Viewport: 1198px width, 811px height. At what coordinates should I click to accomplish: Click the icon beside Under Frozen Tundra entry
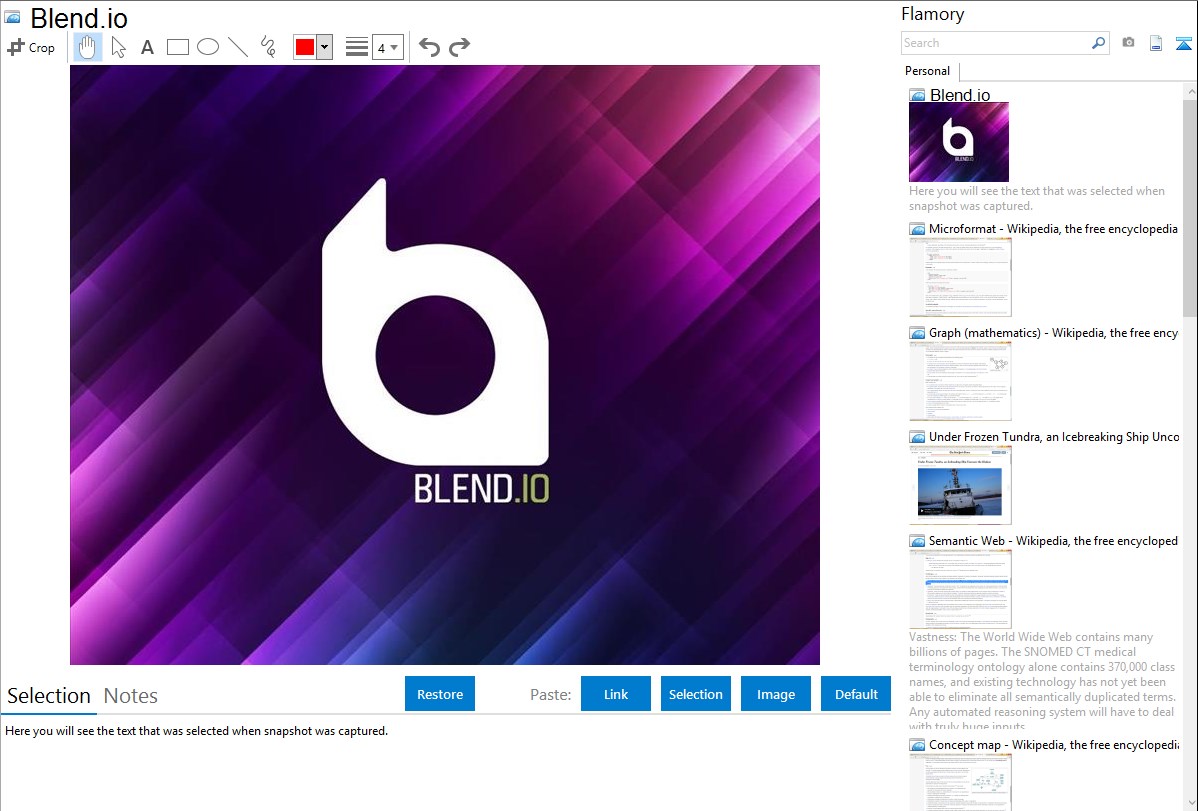coord(917,436)
